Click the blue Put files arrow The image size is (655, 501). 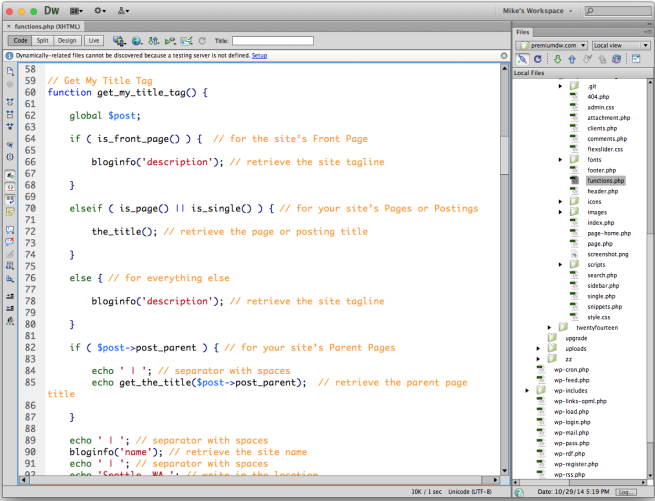pyautogui.click(x=572, y=59)
